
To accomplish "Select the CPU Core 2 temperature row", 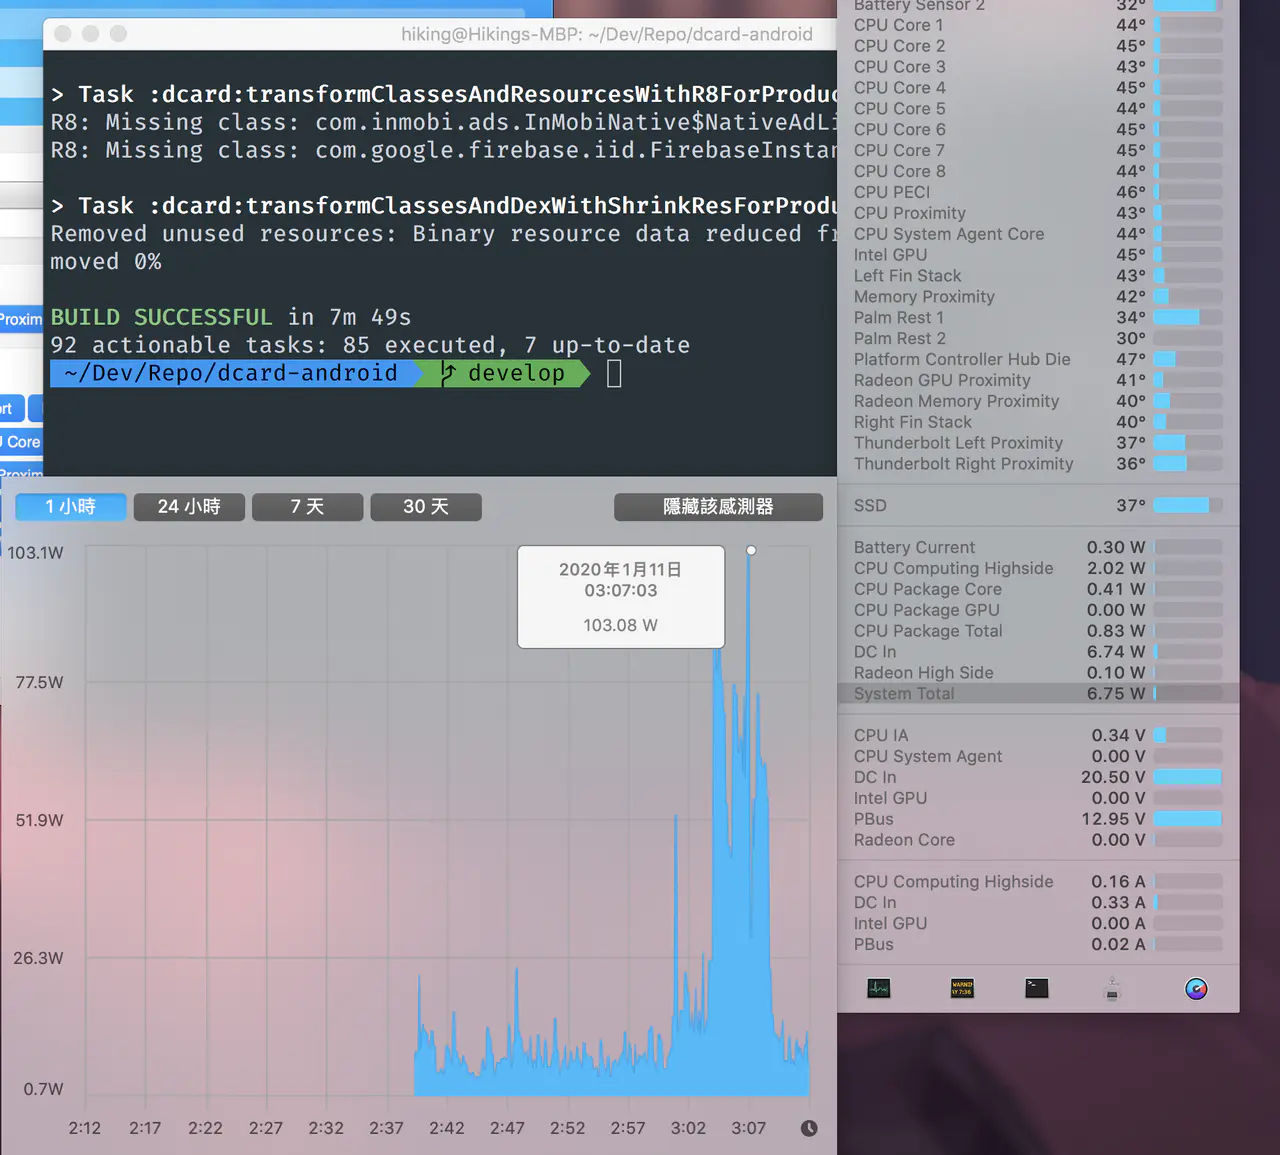I will [1038, 46].
